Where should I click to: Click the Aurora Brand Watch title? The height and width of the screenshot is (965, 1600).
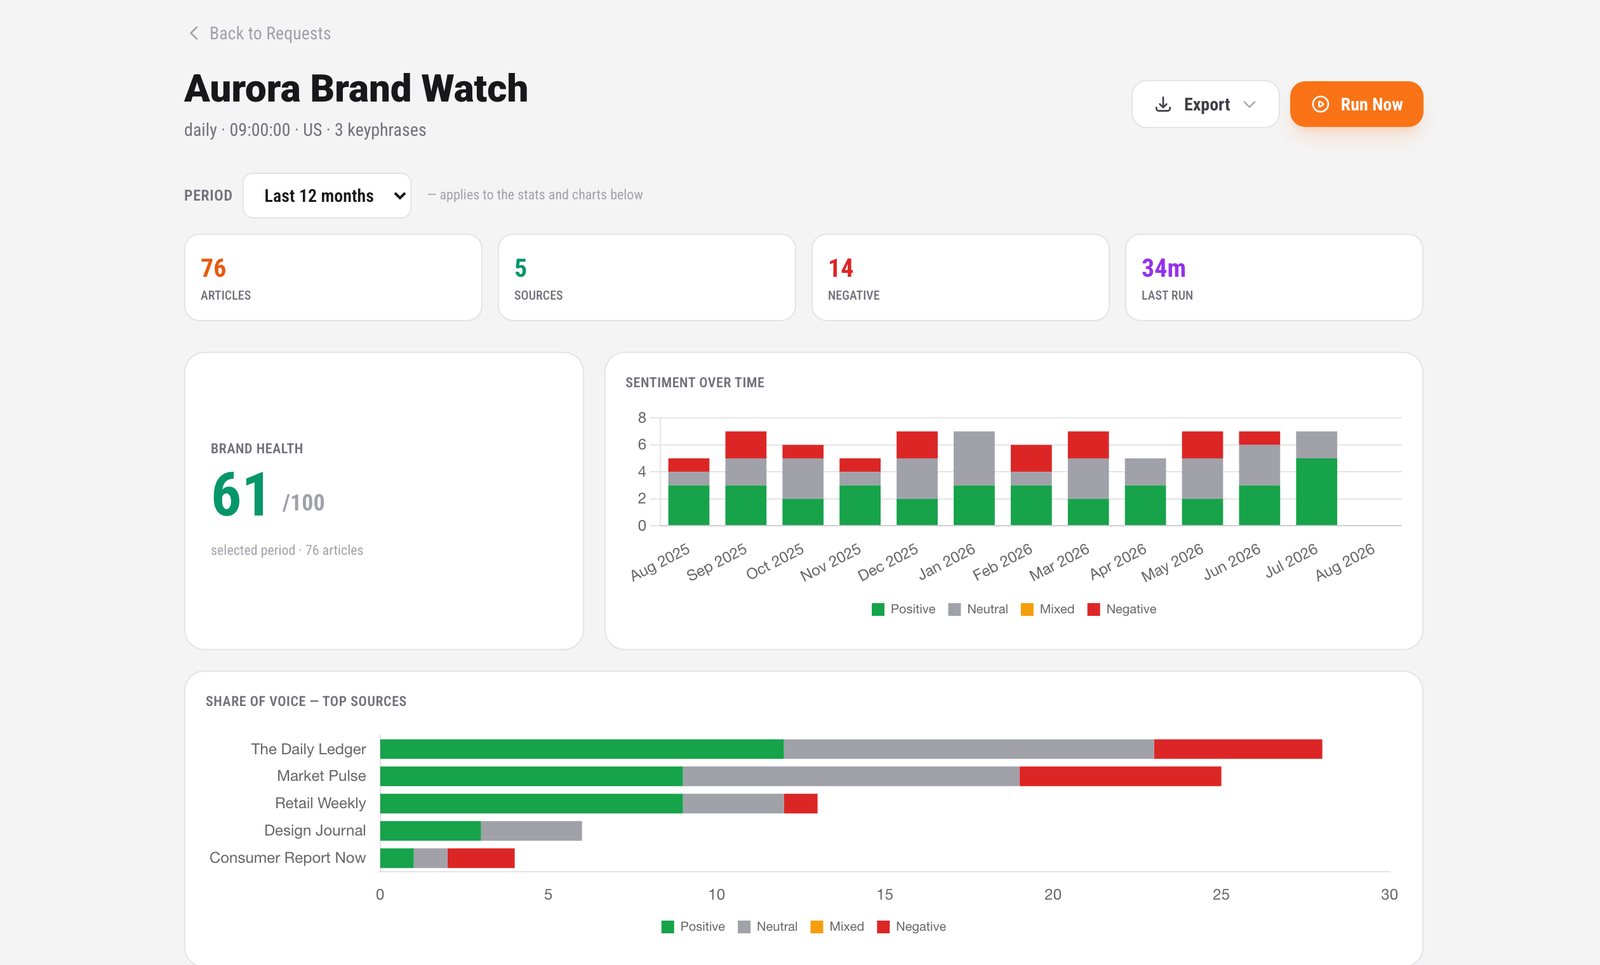click(356, 89)
